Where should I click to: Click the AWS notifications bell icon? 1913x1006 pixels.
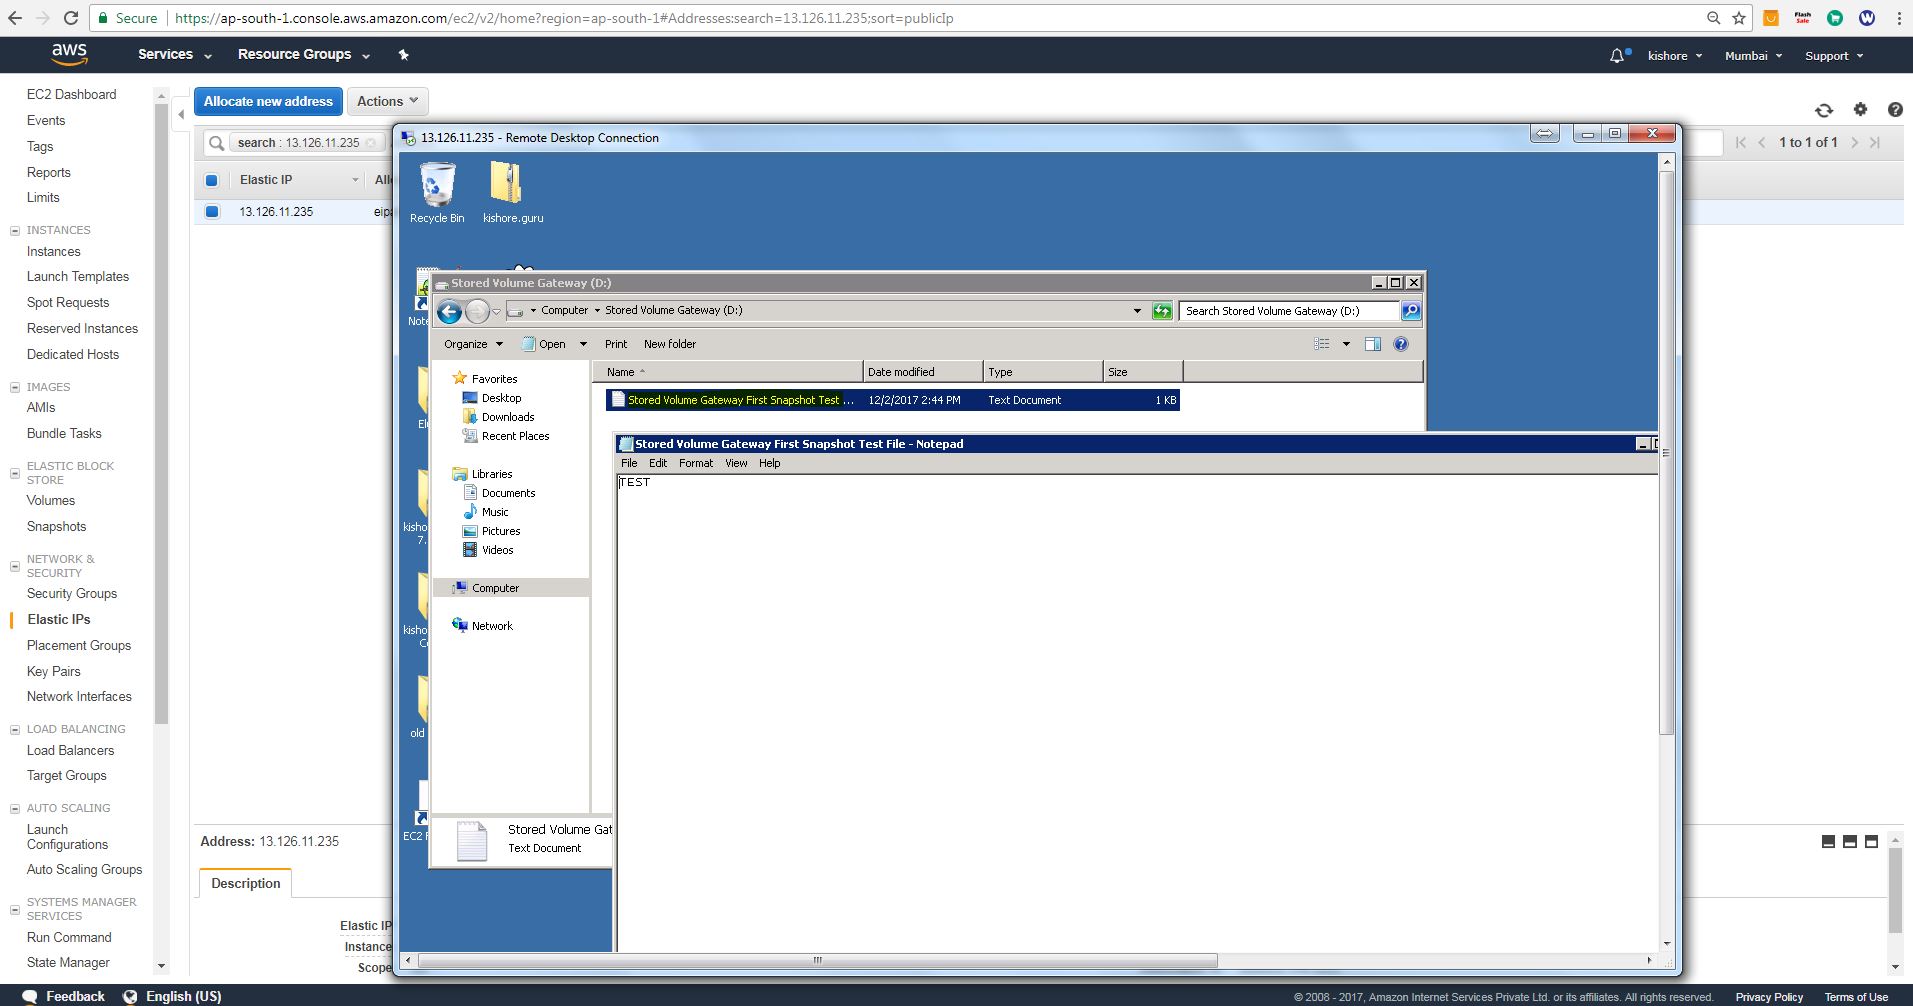pyautogui.click(x=1616, y=56)
